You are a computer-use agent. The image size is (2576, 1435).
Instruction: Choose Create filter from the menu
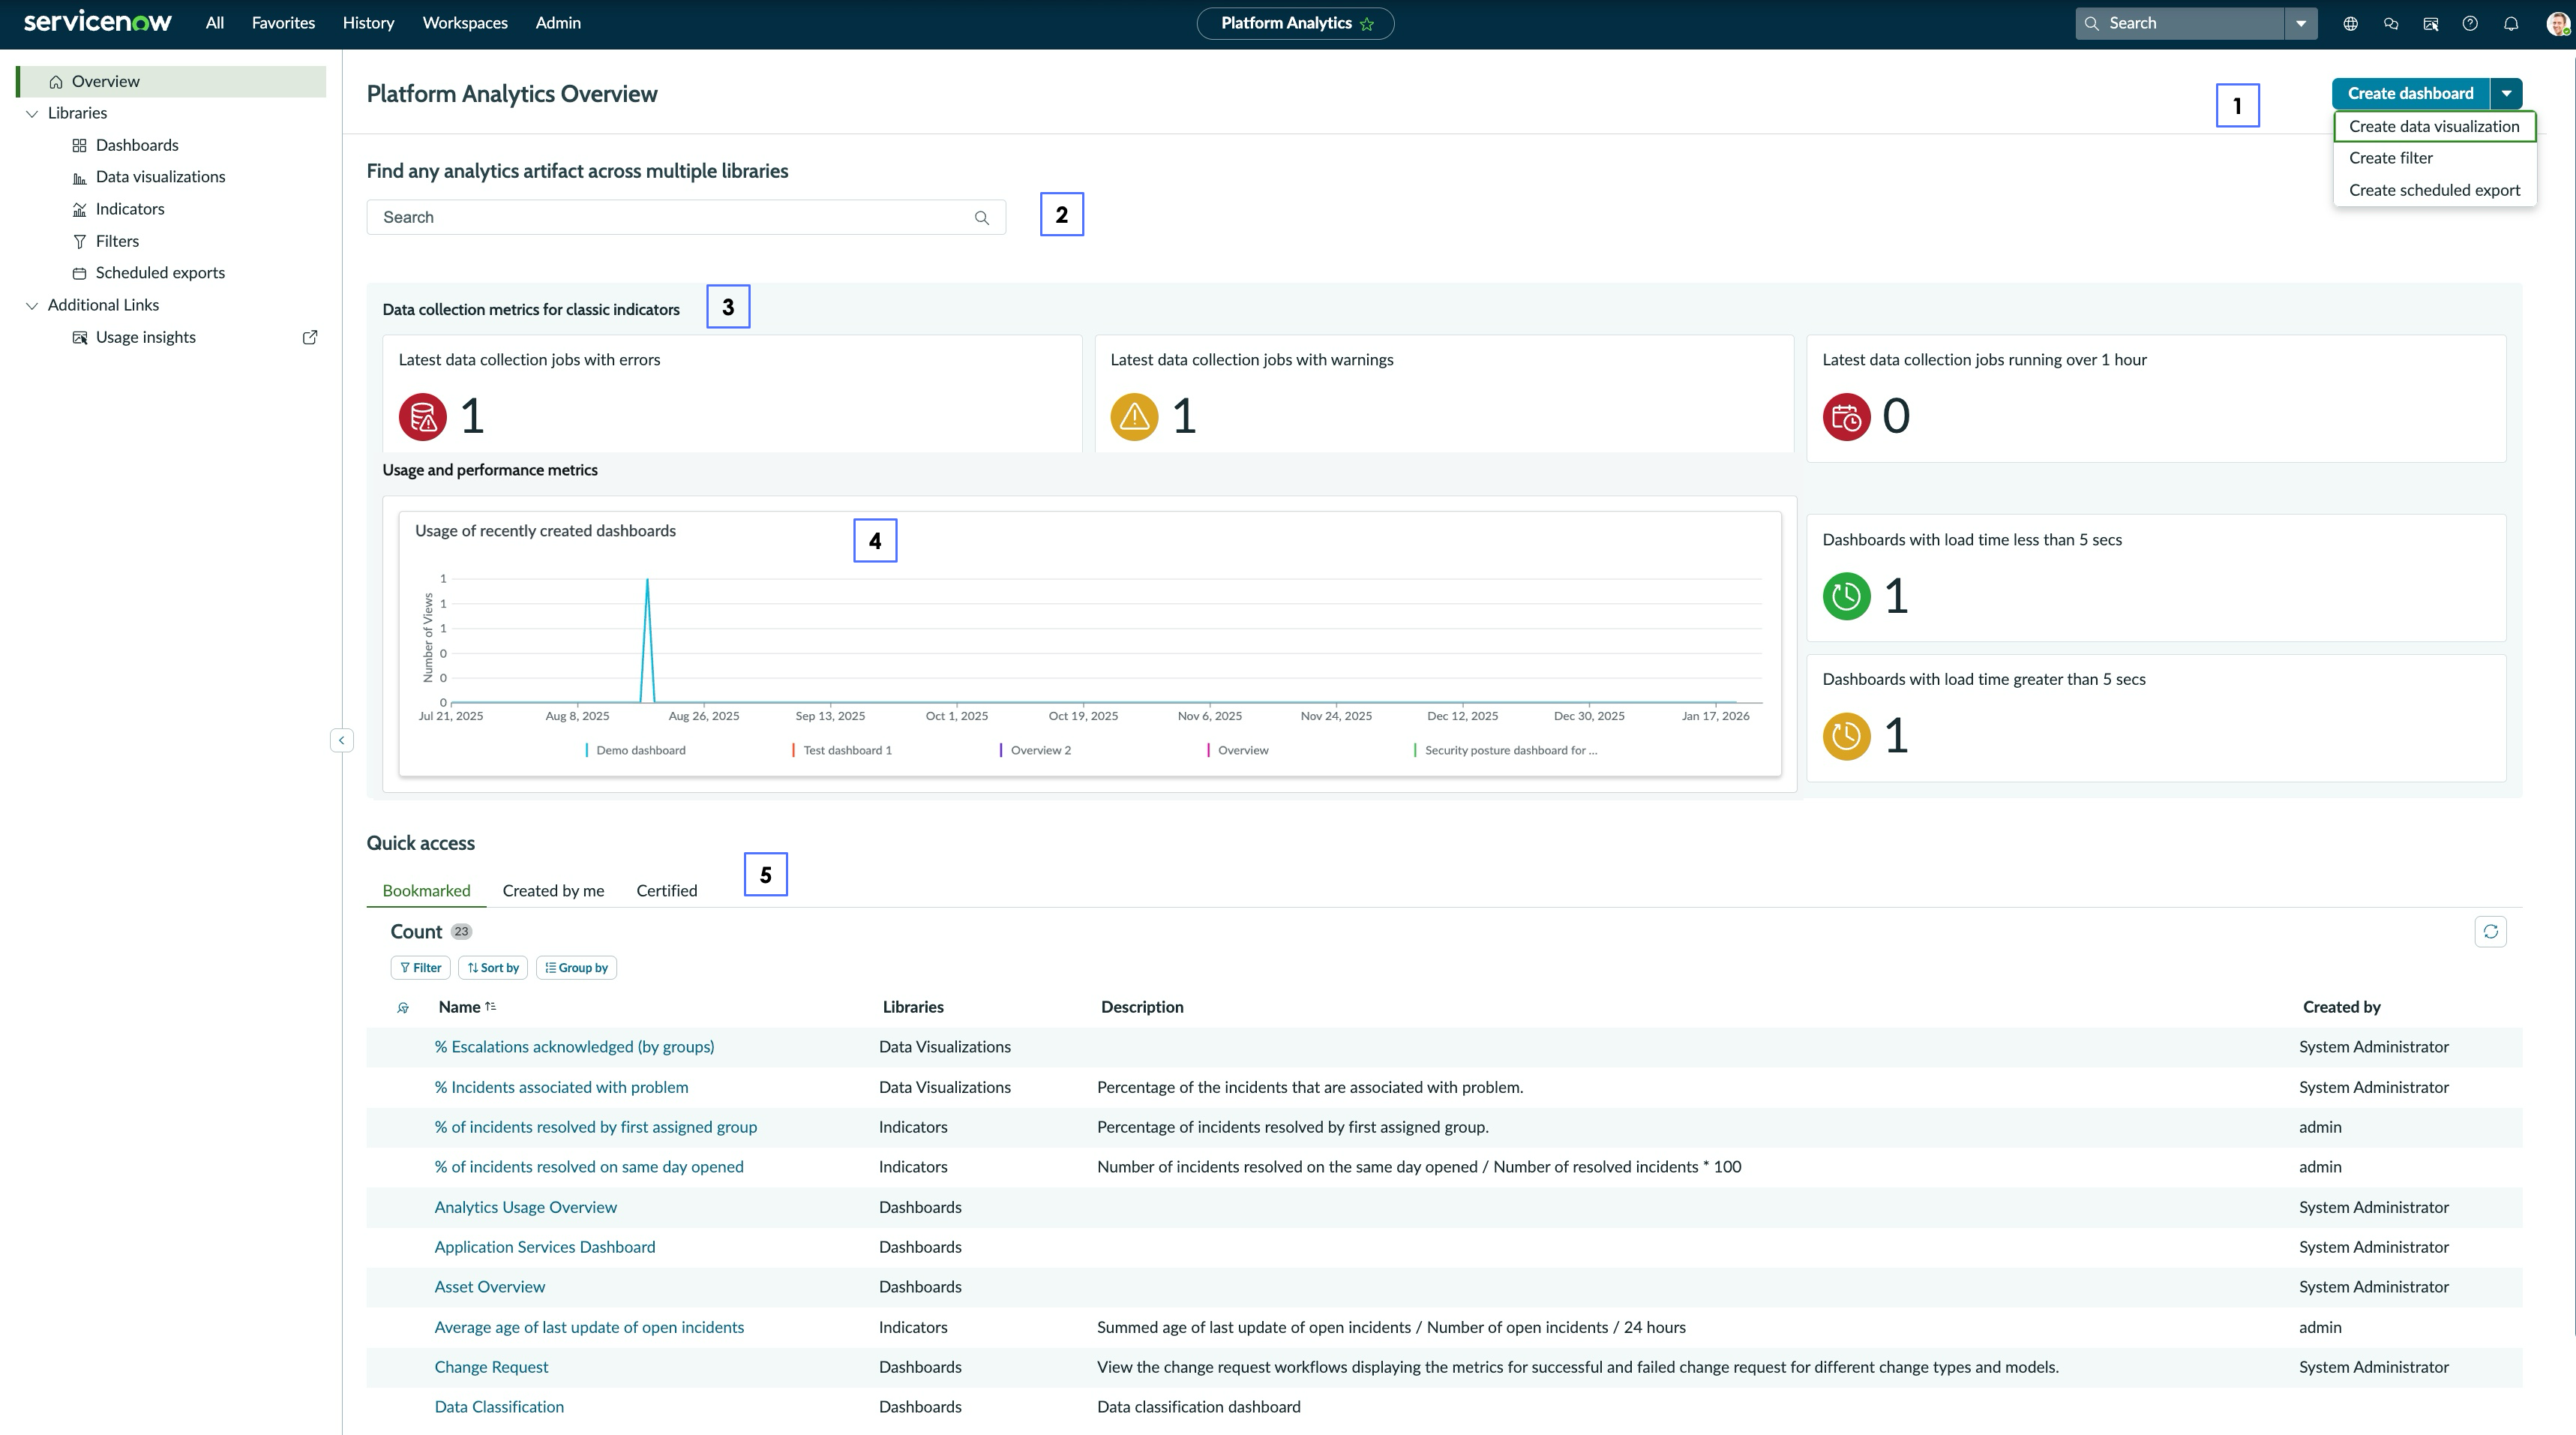click(2434, 158)
